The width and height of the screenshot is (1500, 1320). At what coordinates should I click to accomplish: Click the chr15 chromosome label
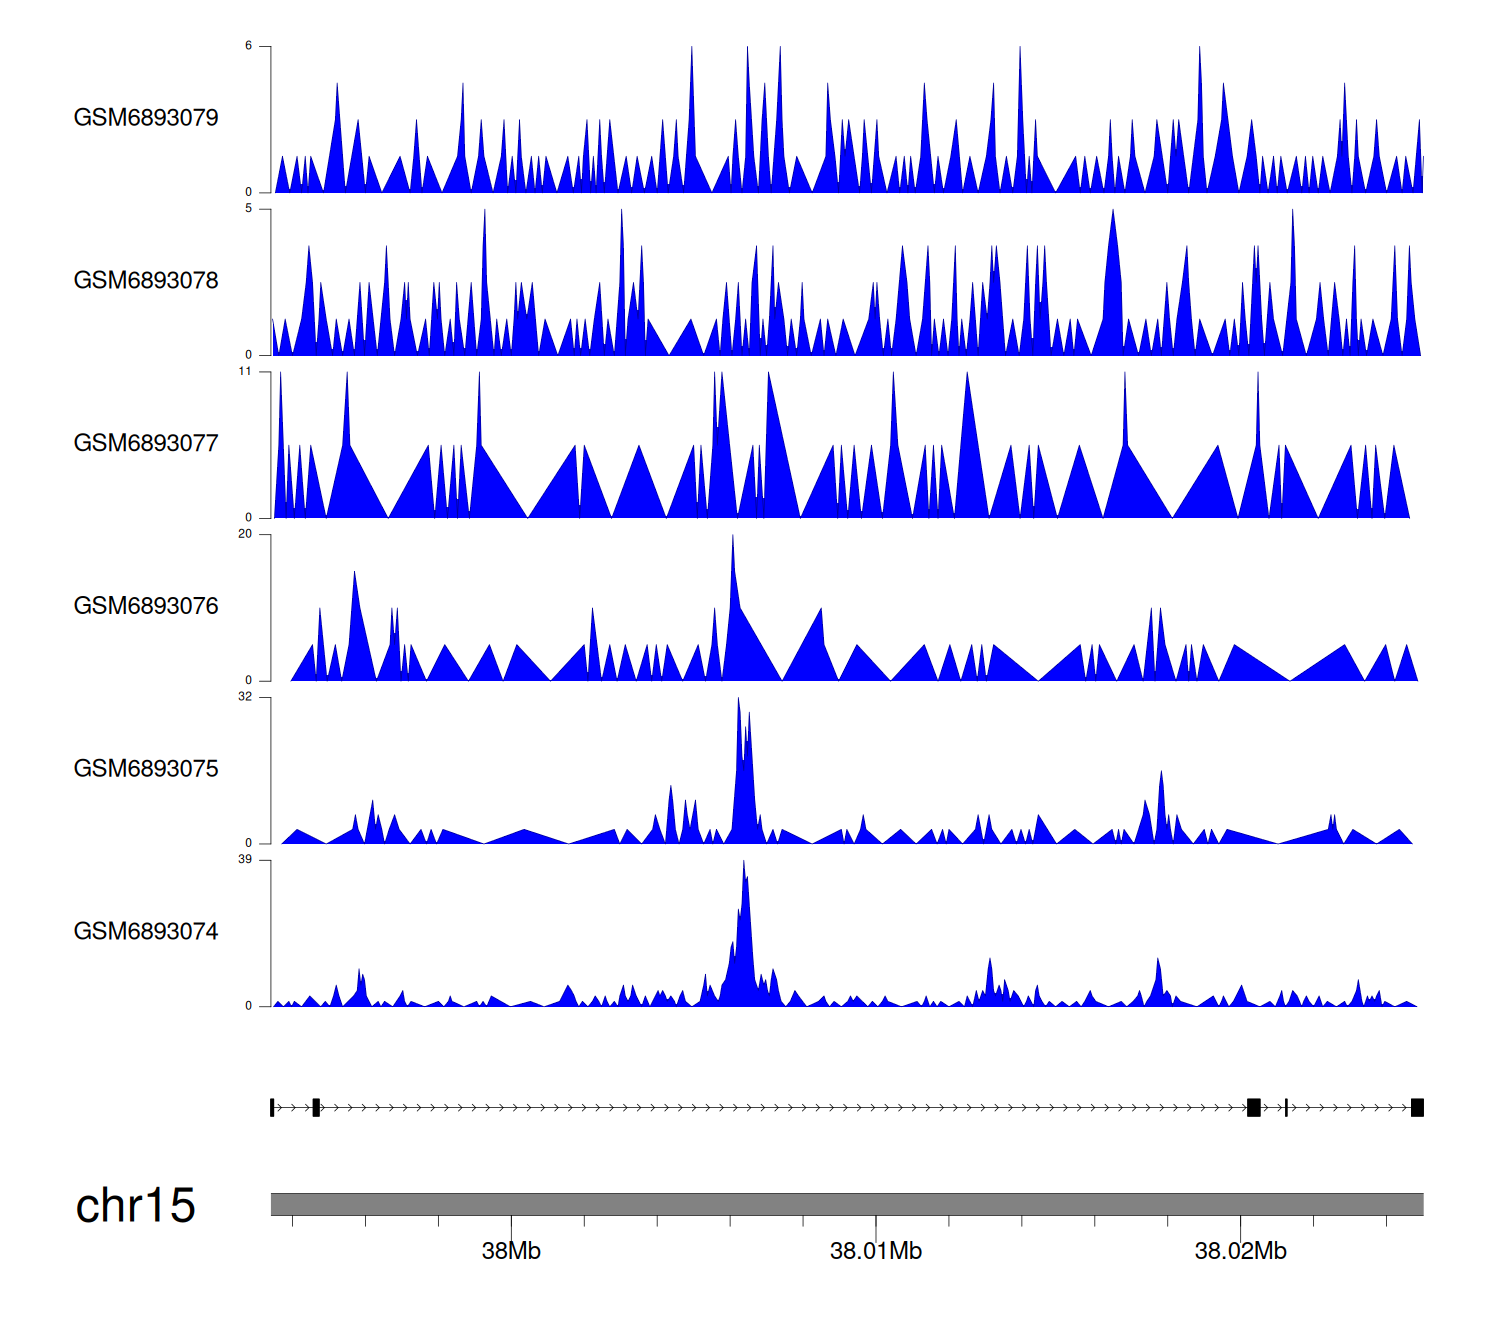(x=135, y=1206)
